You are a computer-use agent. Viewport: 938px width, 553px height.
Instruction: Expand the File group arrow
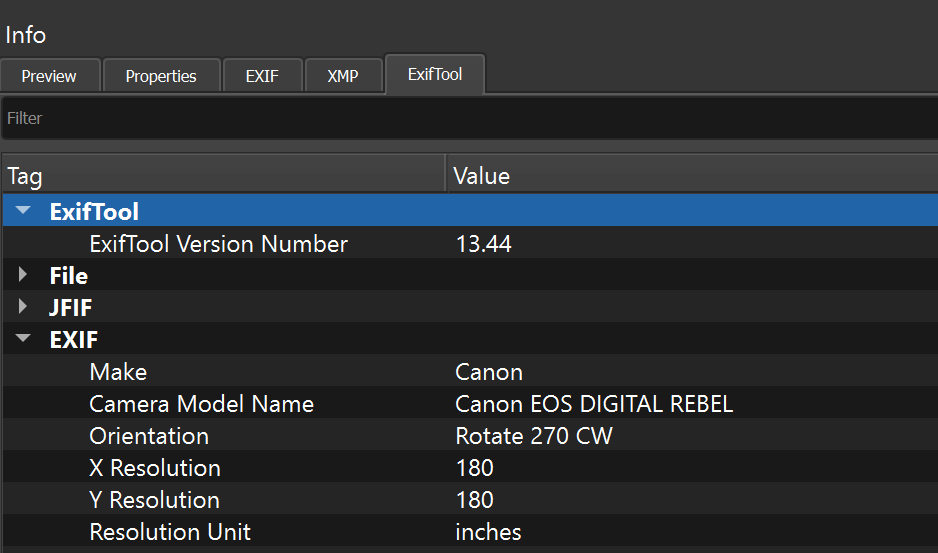click(23, 275)
